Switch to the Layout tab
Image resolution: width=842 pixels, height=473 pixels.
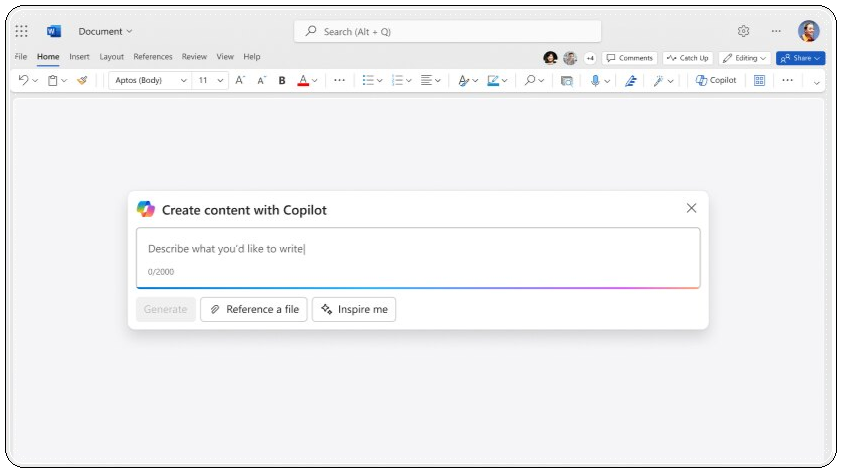111,56
